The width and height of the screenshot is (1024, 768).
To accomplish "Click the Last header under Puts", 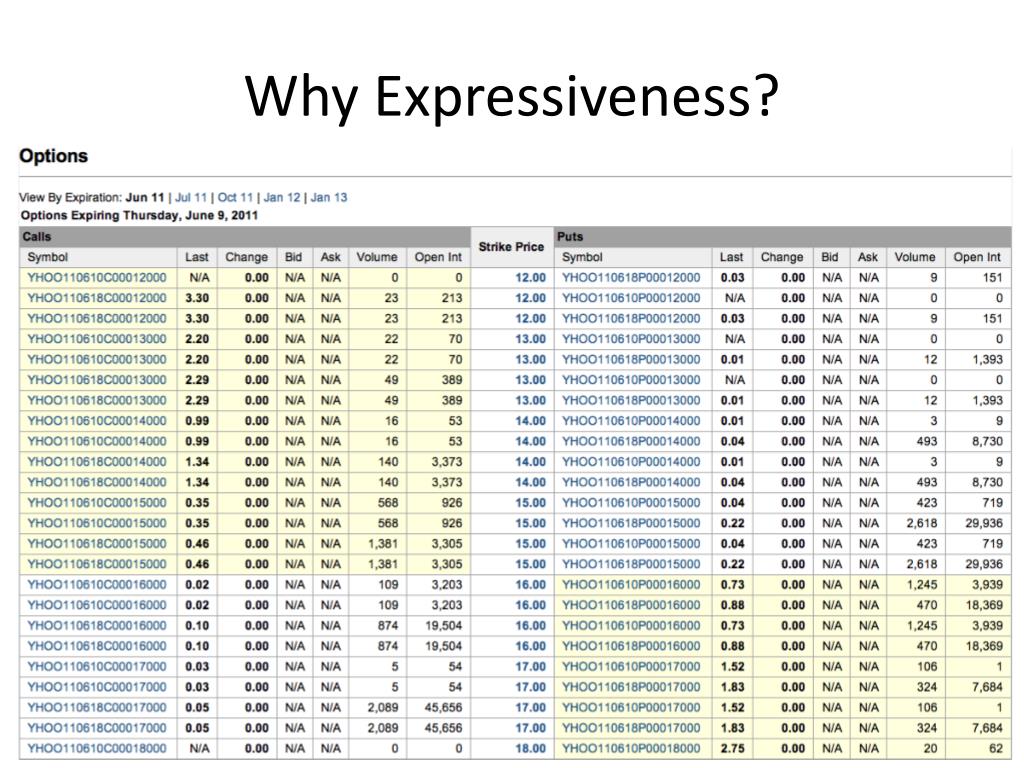I will coord(731,257).
